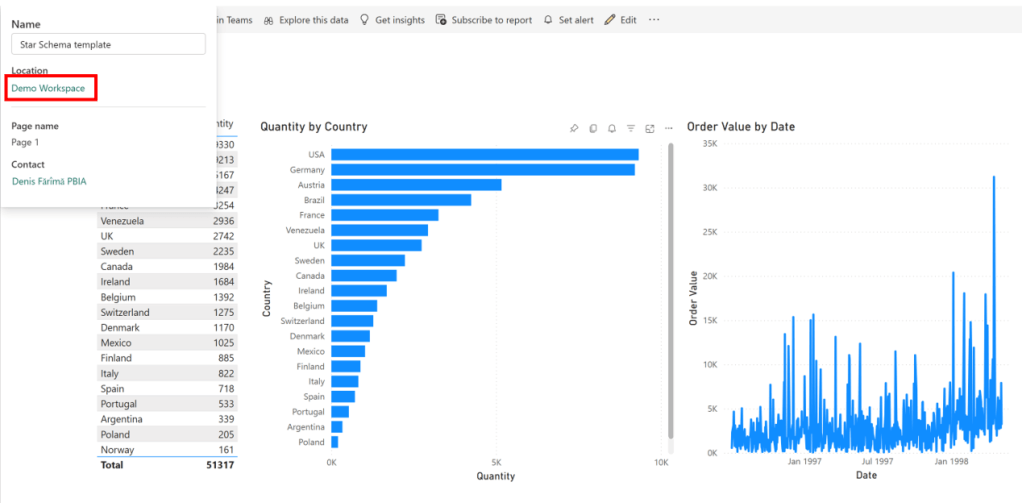This screenshot has height=503, width=1022.
Task: Copy the Quantity by Country visual
Action: click(593, 128)
